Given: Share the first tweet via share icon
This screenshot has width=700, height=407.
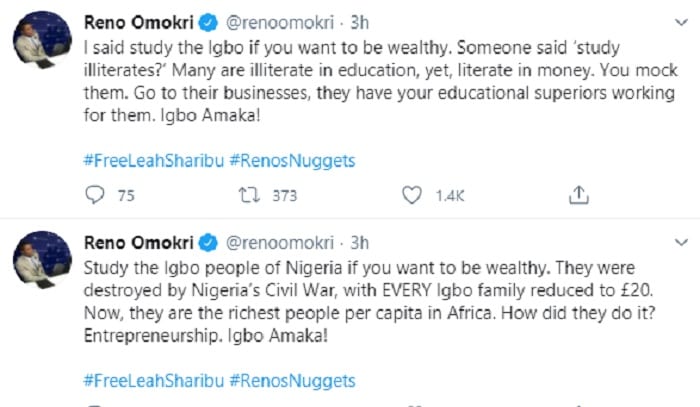Looking at the screenshot, I should [577, 196].
